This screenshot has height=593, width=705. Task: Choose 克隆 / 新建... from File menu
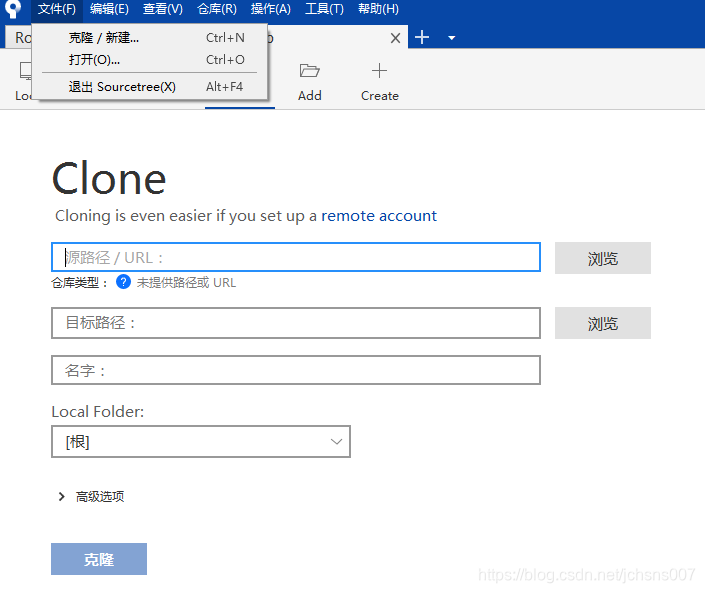click(150, 38)
